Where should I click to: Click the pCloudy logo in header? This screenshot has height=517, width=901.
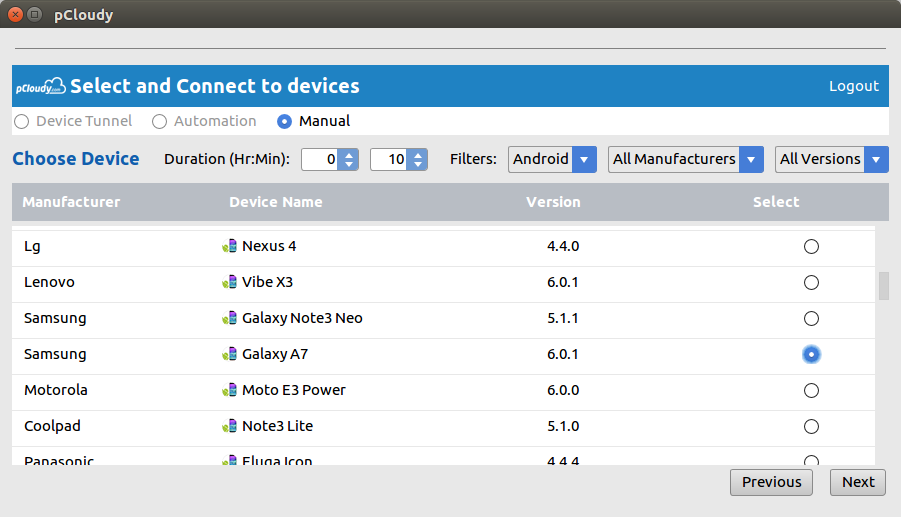pos(40,86)
